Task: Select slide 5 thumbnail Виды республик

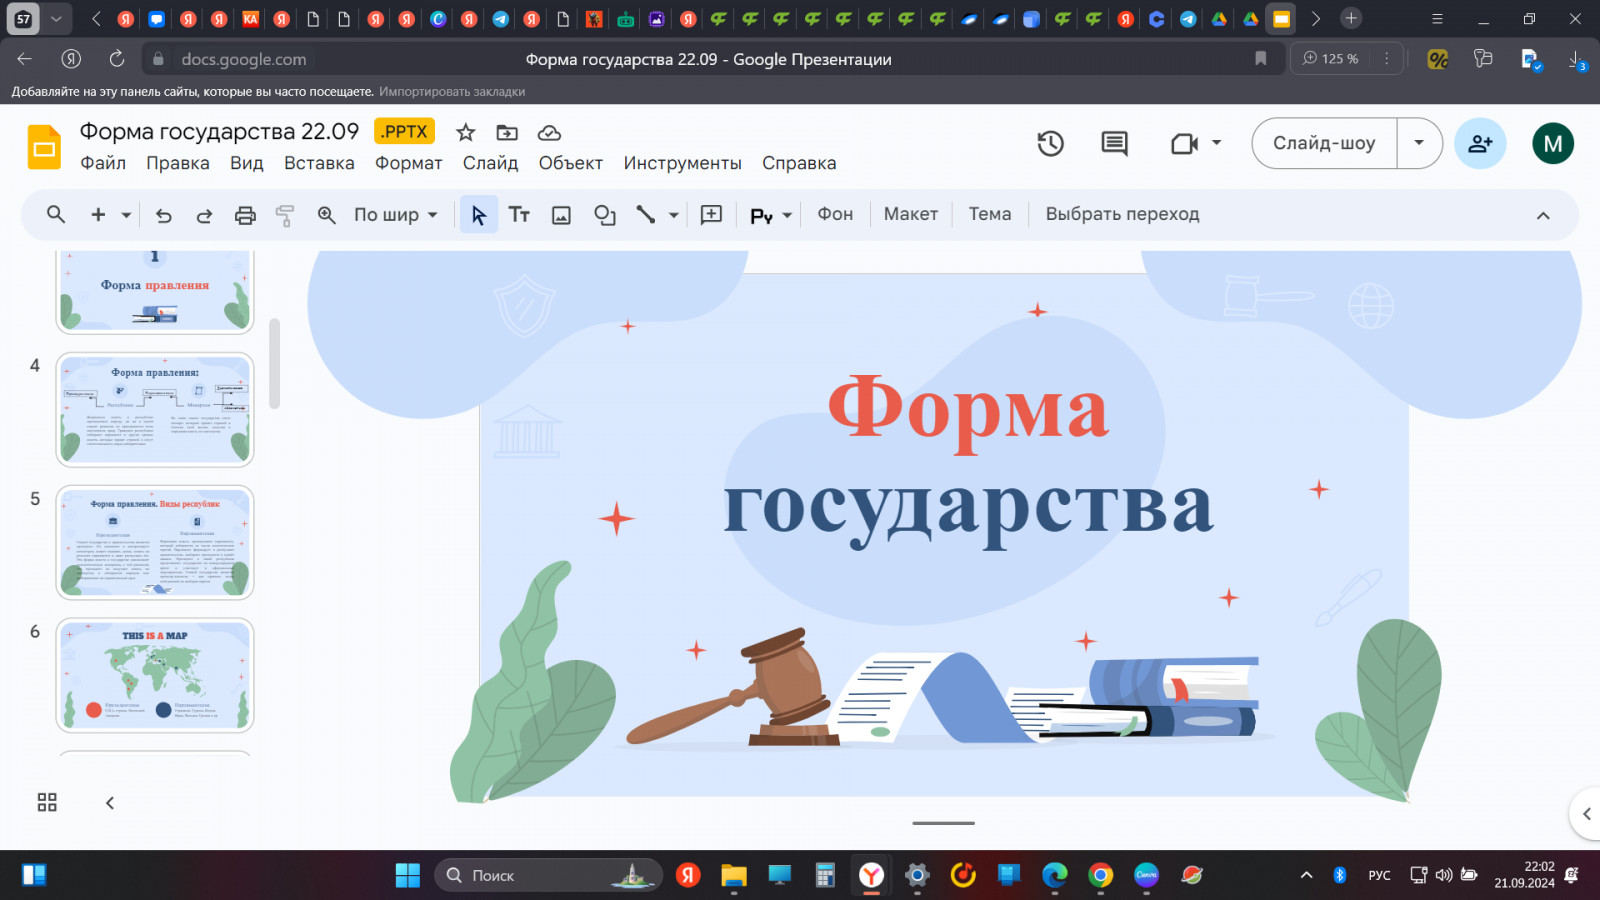Action: point(155,542)
